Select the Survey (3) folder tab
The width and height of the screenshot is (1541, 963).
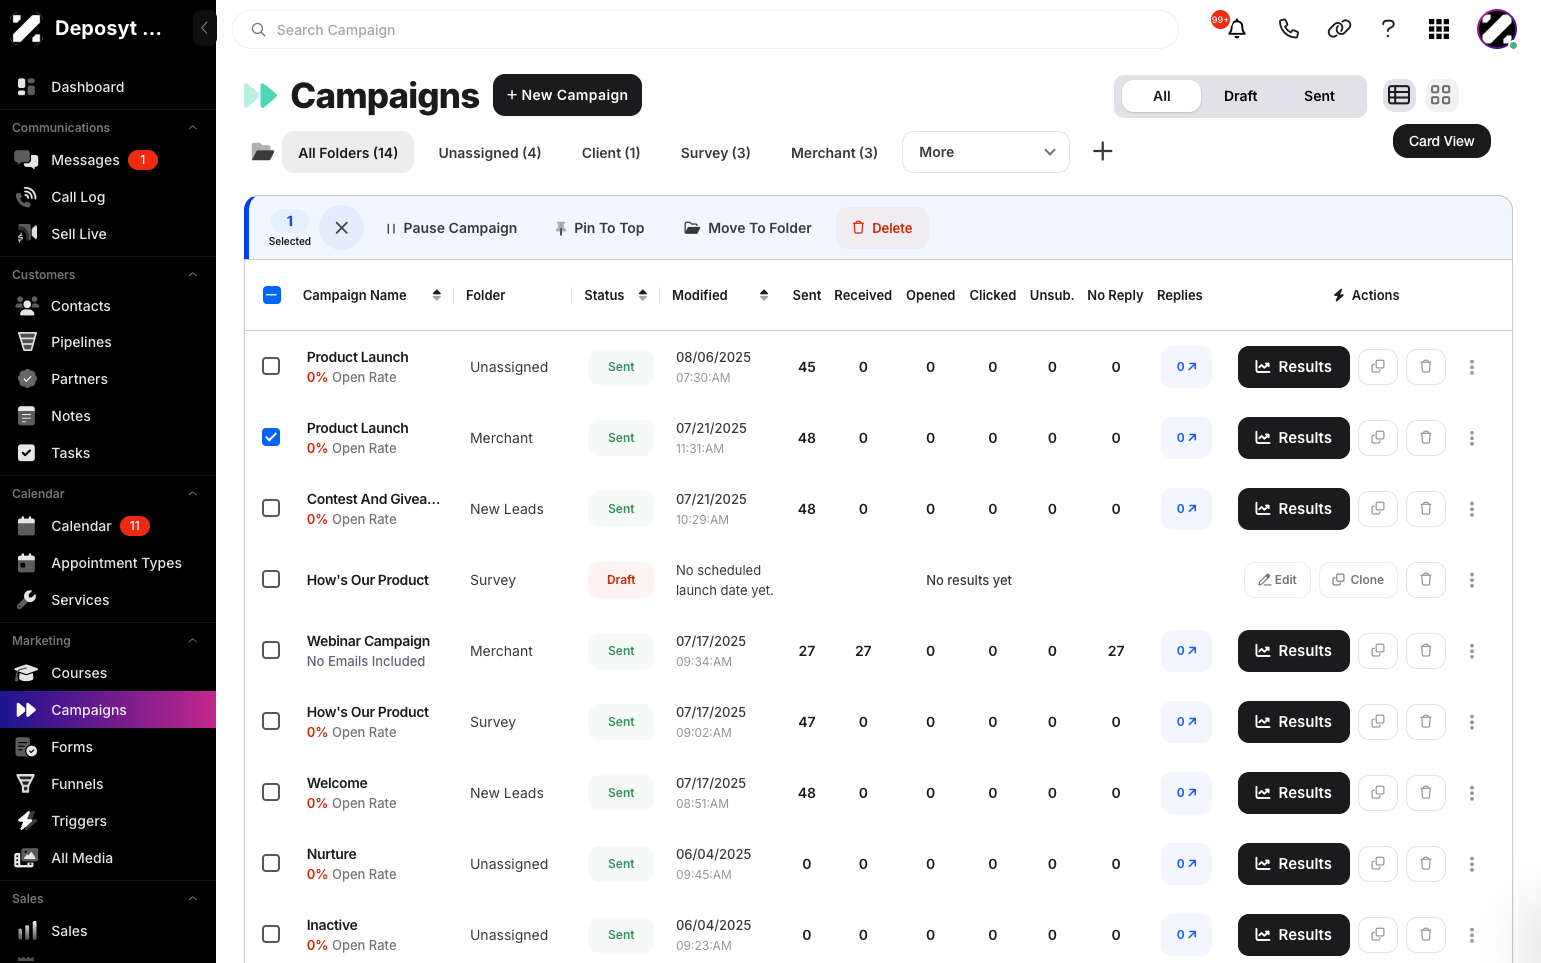tap(716, 153)
